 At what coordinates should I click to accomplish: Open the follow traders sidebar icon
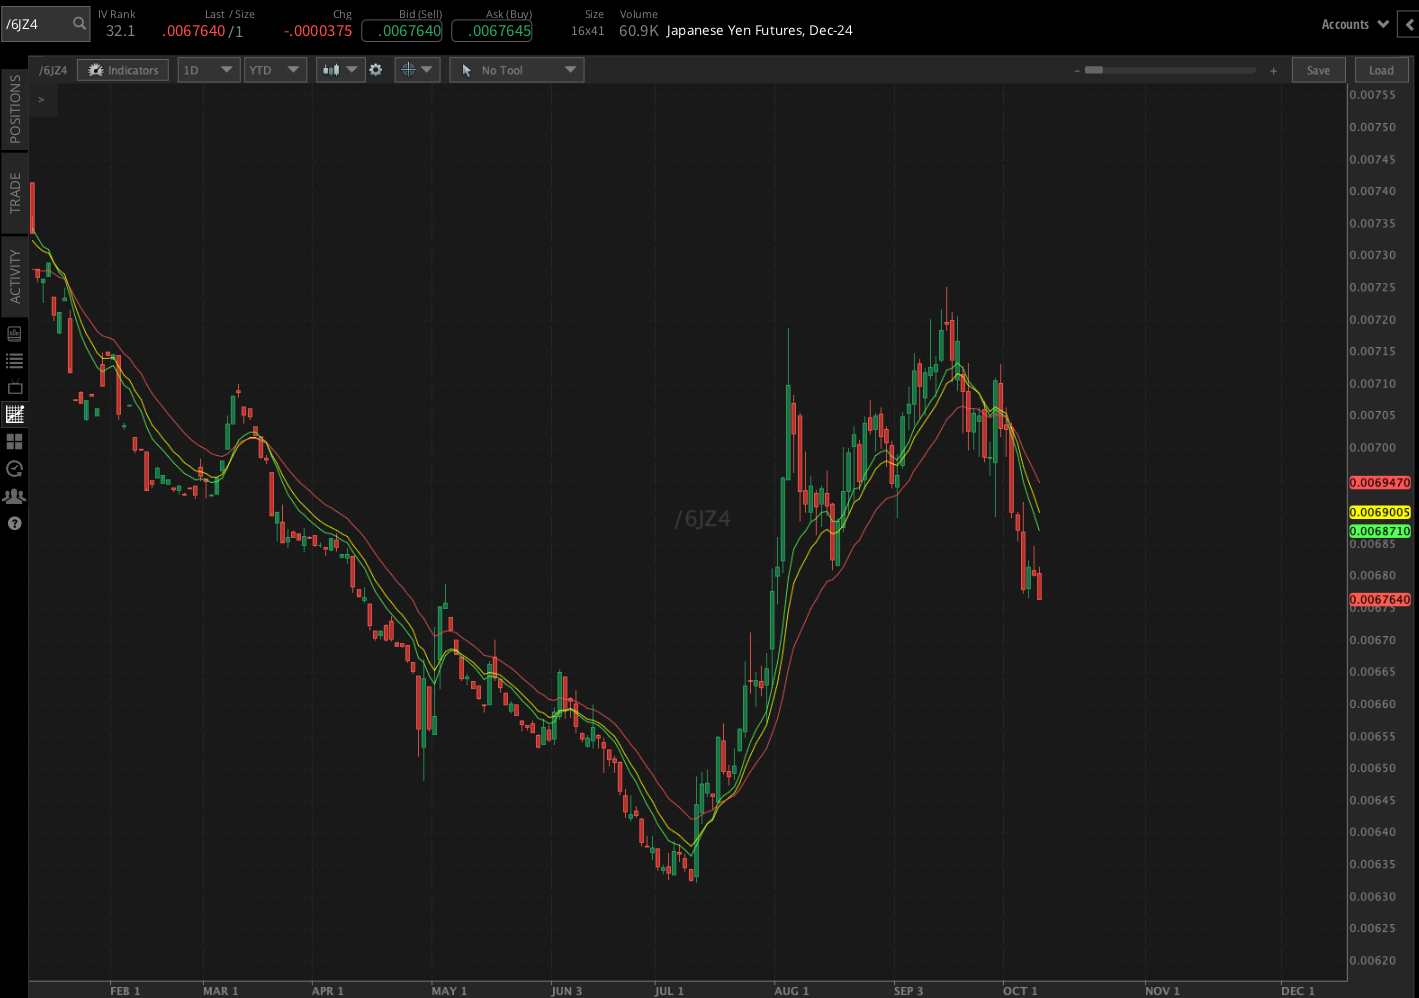(14, 495)
